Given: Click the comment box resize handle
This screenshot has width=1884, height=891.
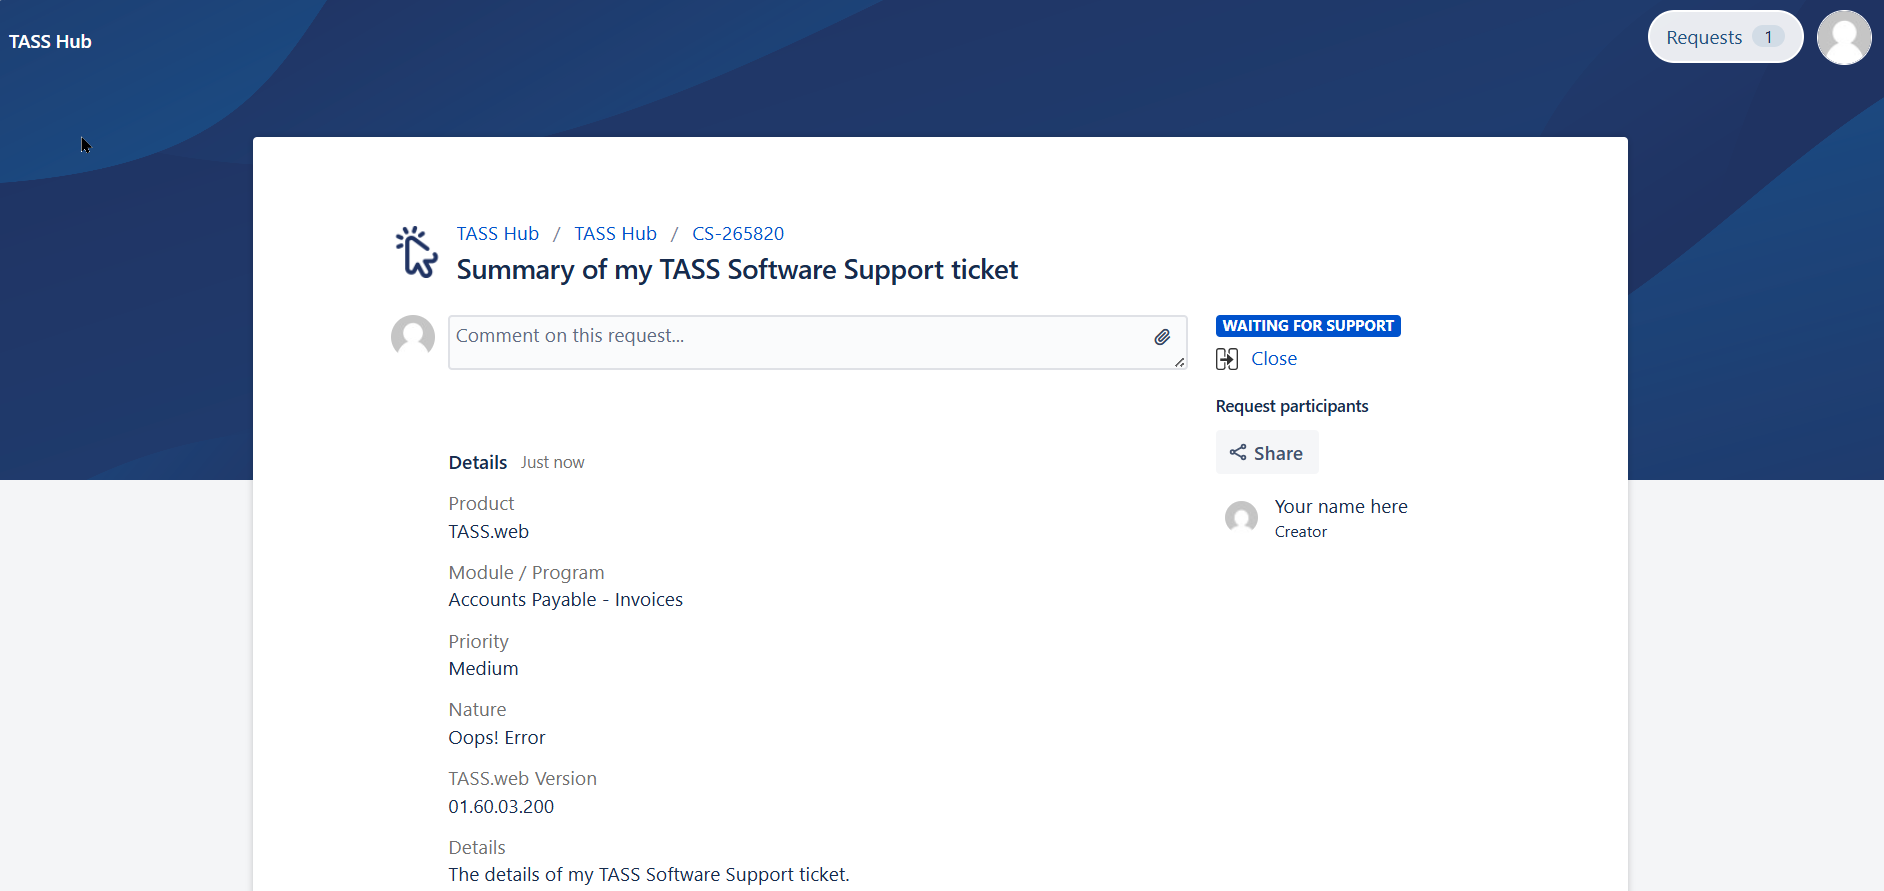Looking at the screenshot, I should [x=1180, y=362].
